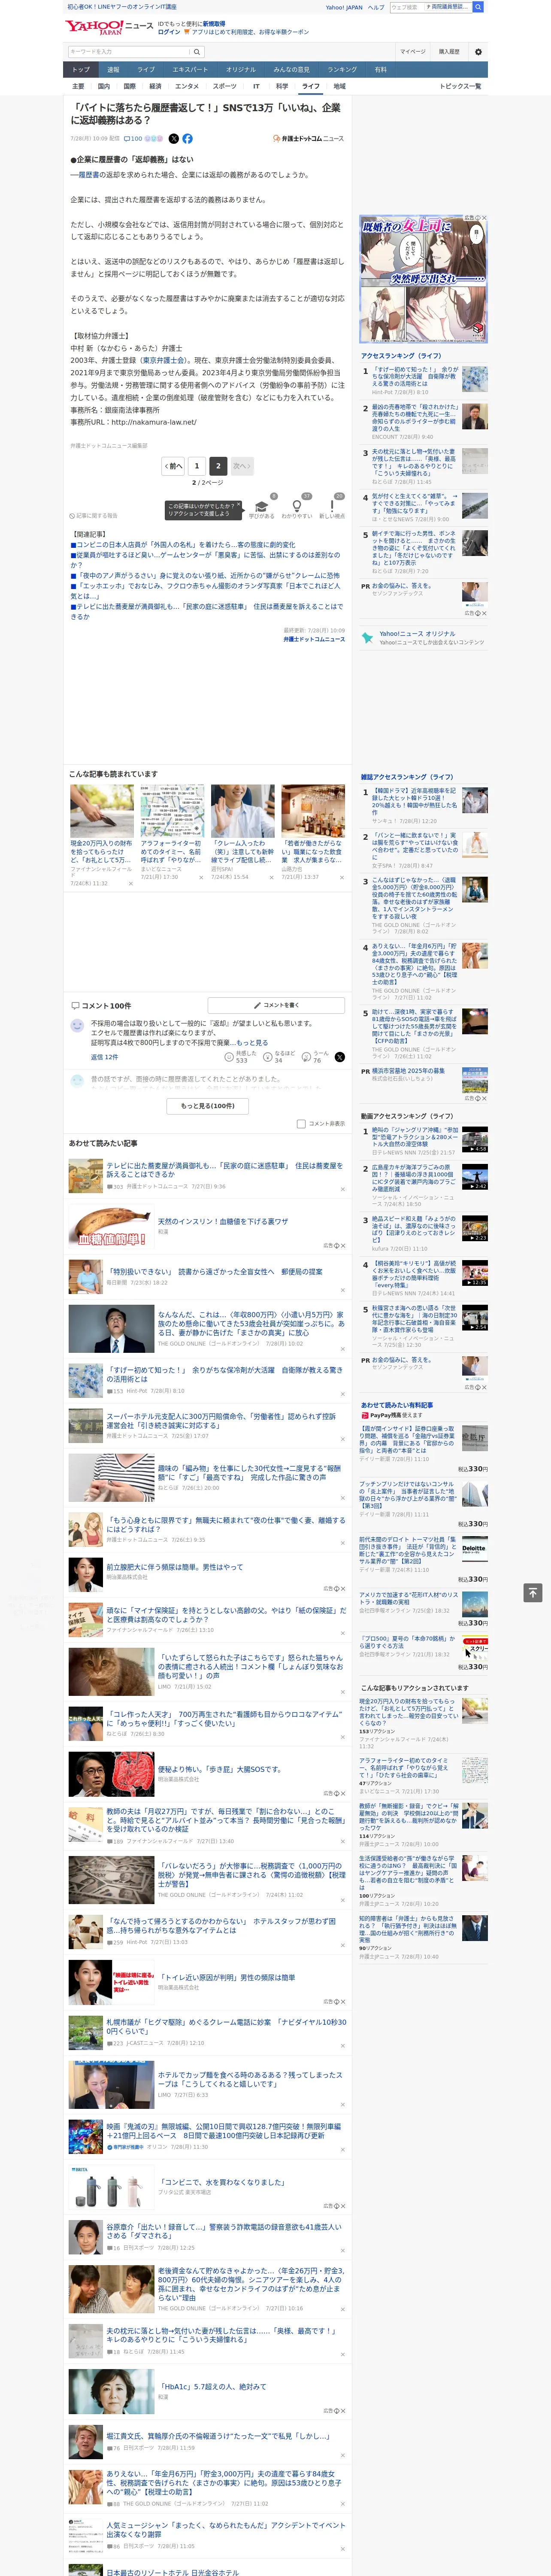The width and height of the screenshot is (551, 2576).
Task: Open settings gear icon near 購入履歴
Action: (478, 51)
